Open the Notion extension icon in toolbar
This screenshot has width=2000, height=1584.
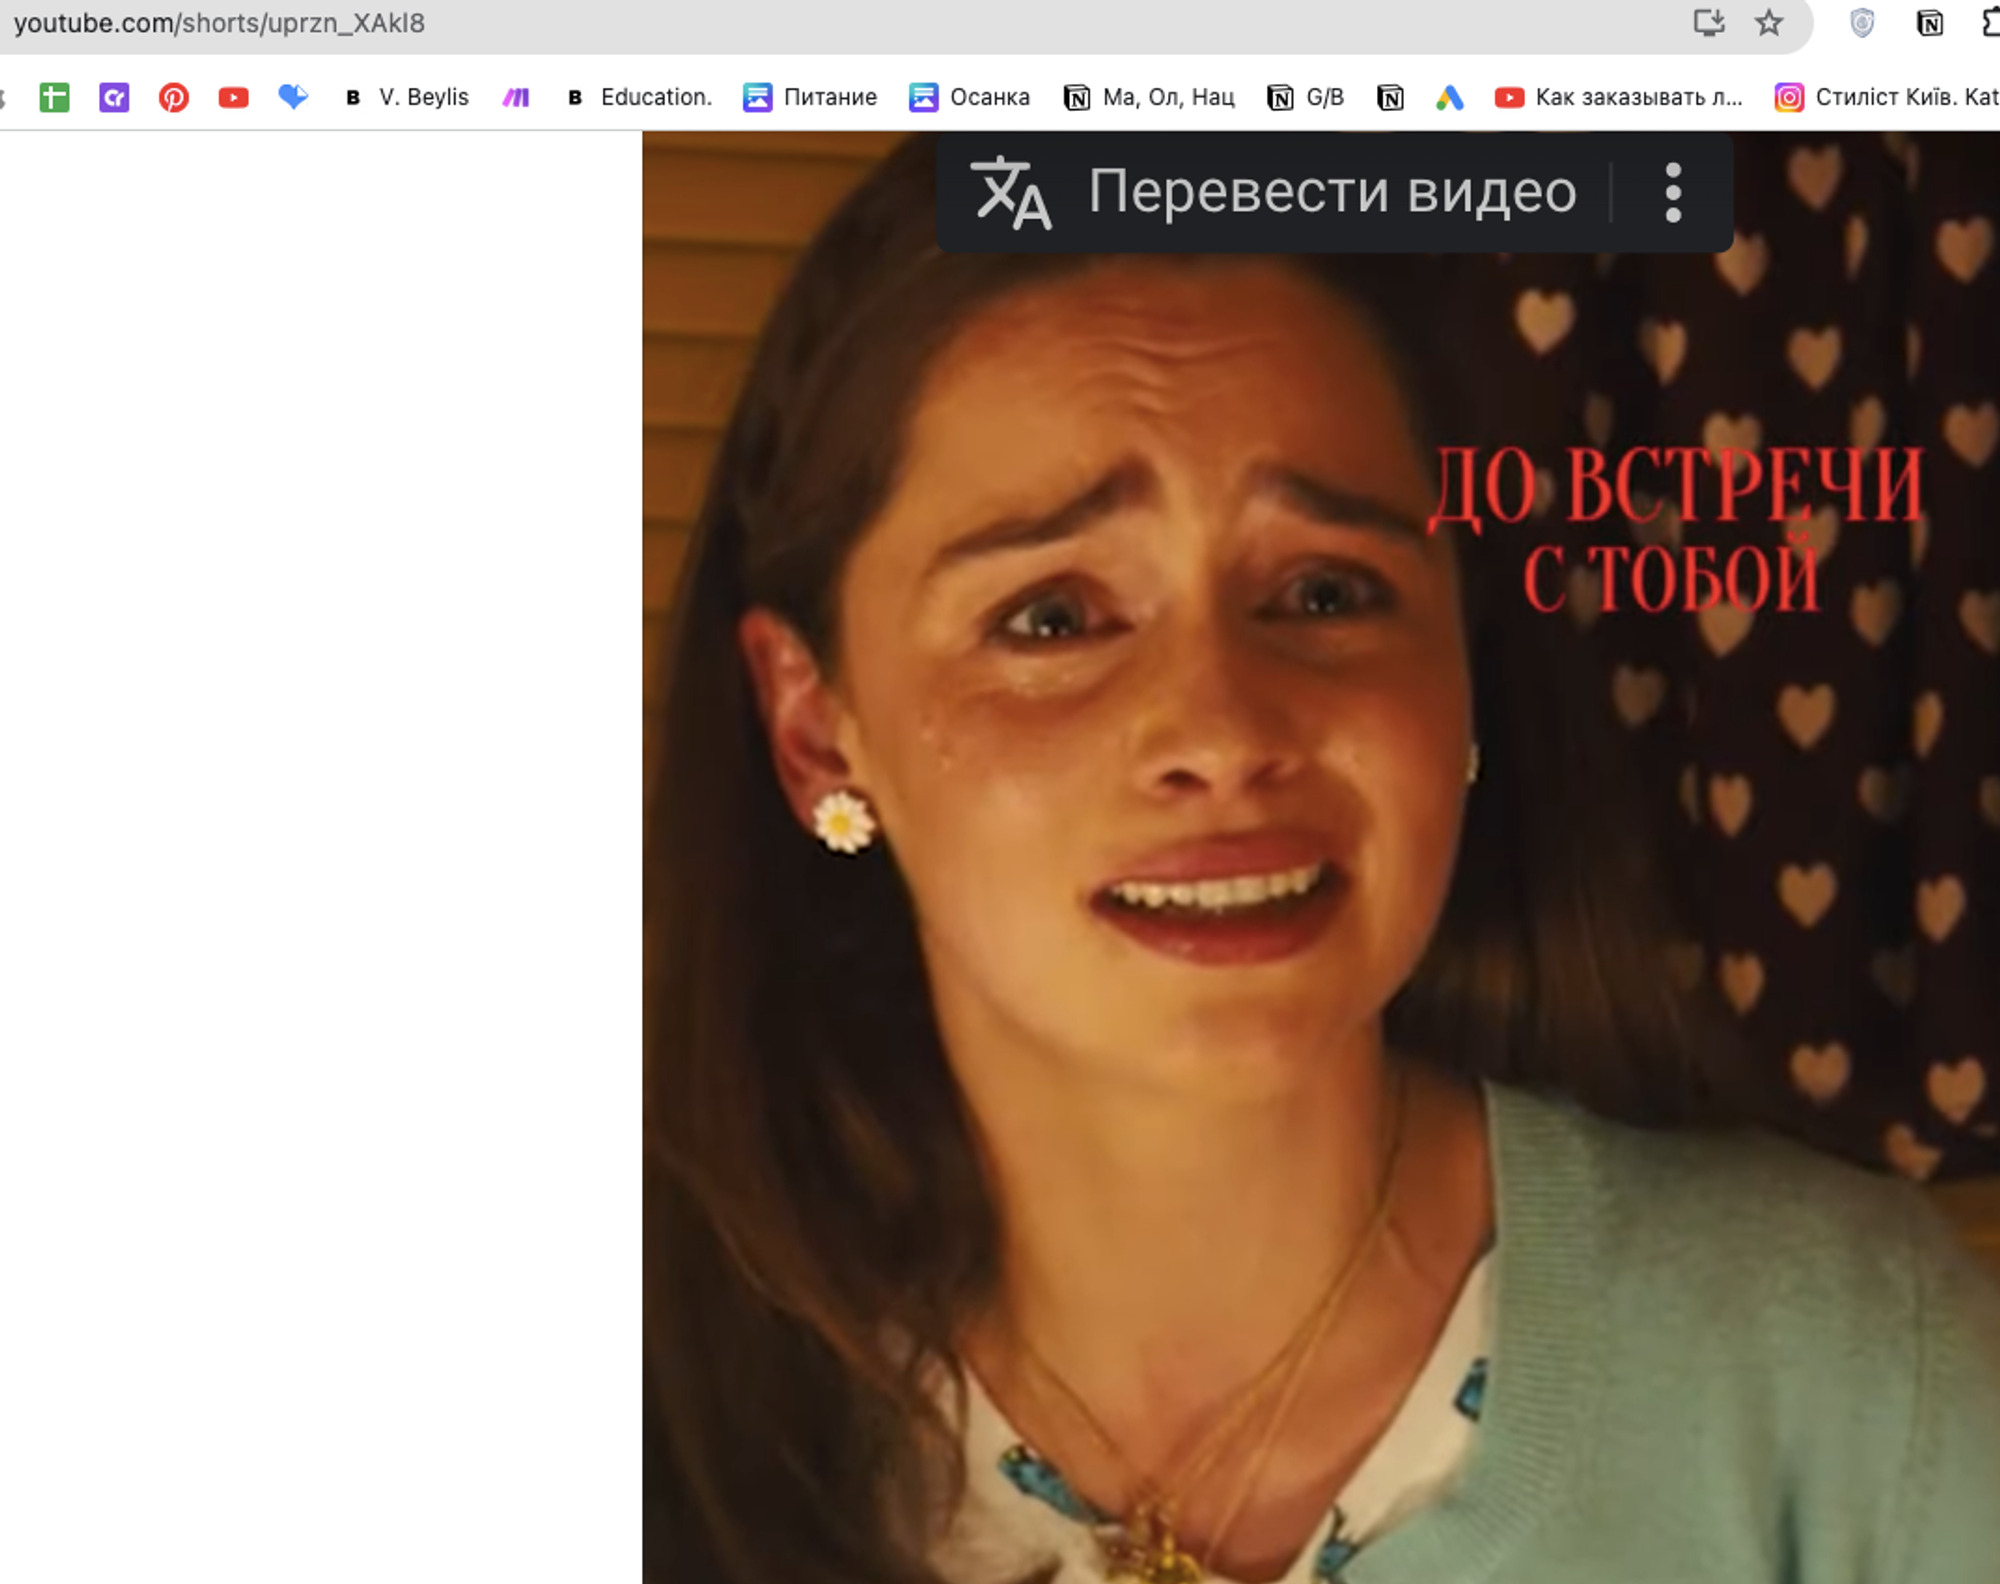click(x=1929, y=23)
